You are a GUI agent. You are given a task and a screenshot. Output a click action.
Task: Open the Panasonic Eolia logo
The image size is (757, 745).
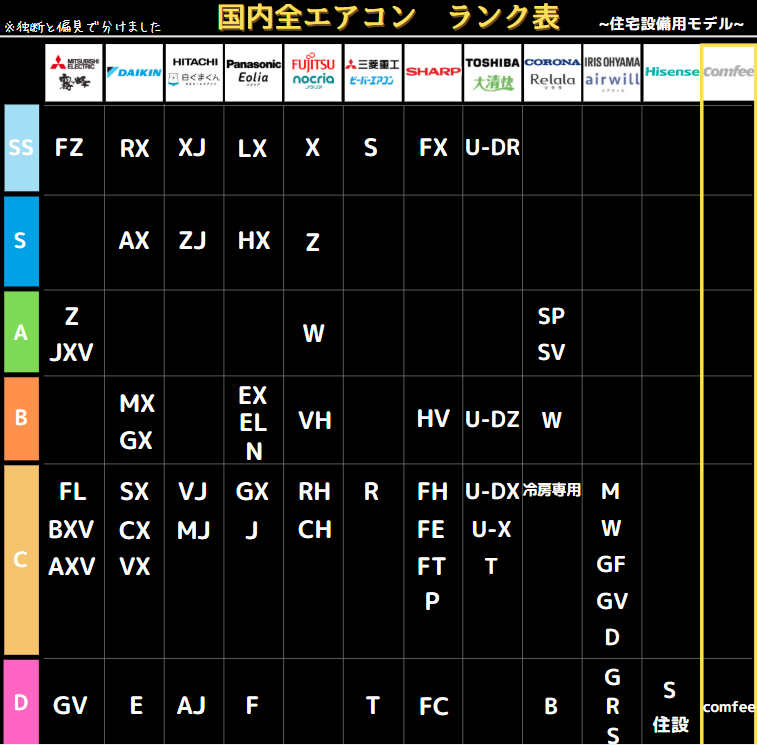tap(253, 72)
